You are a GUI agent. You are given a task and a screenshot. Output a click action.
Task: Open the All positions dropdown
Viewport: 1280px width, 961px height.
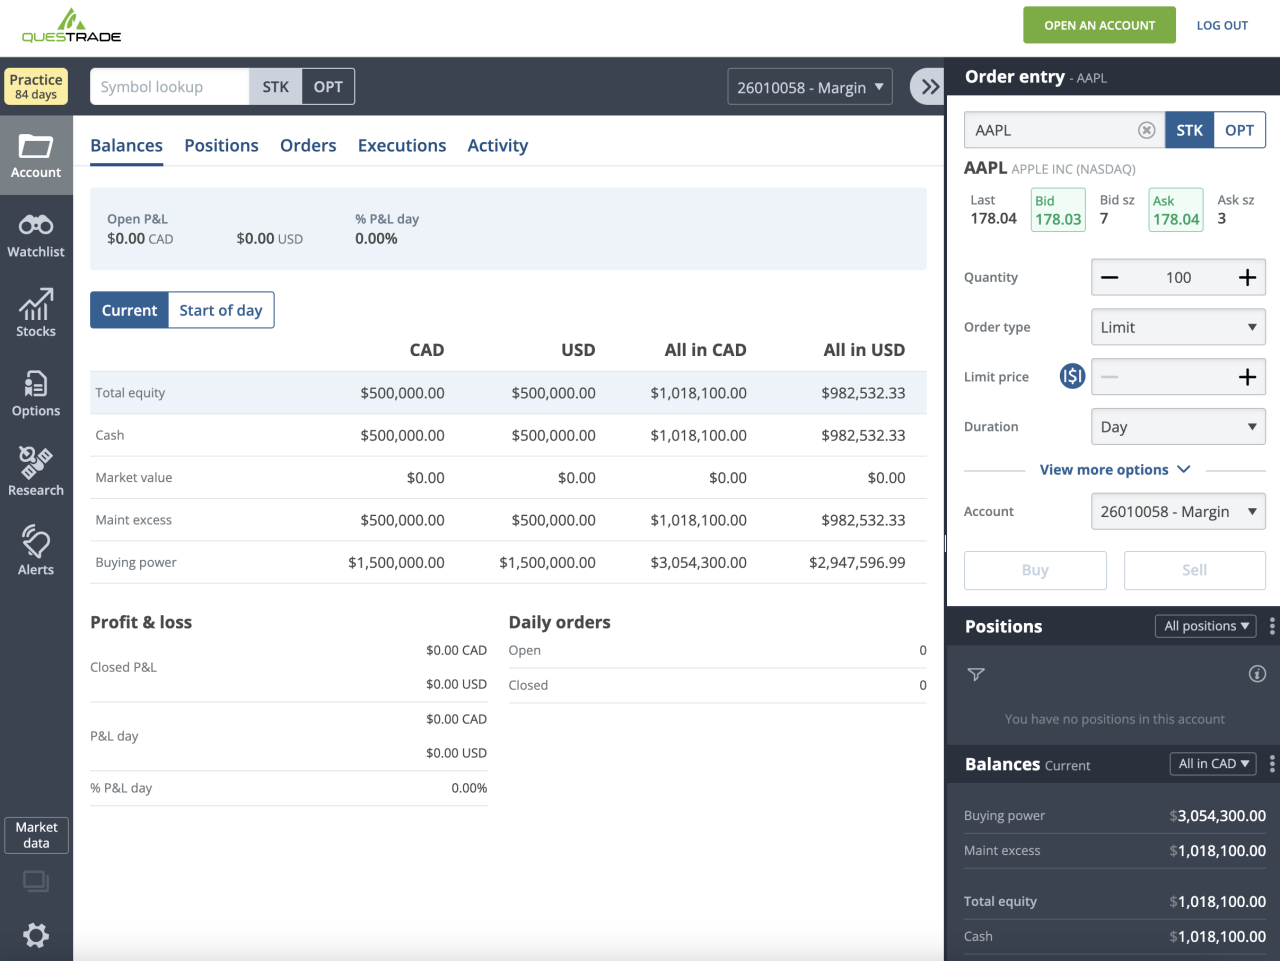point(1205,626)
